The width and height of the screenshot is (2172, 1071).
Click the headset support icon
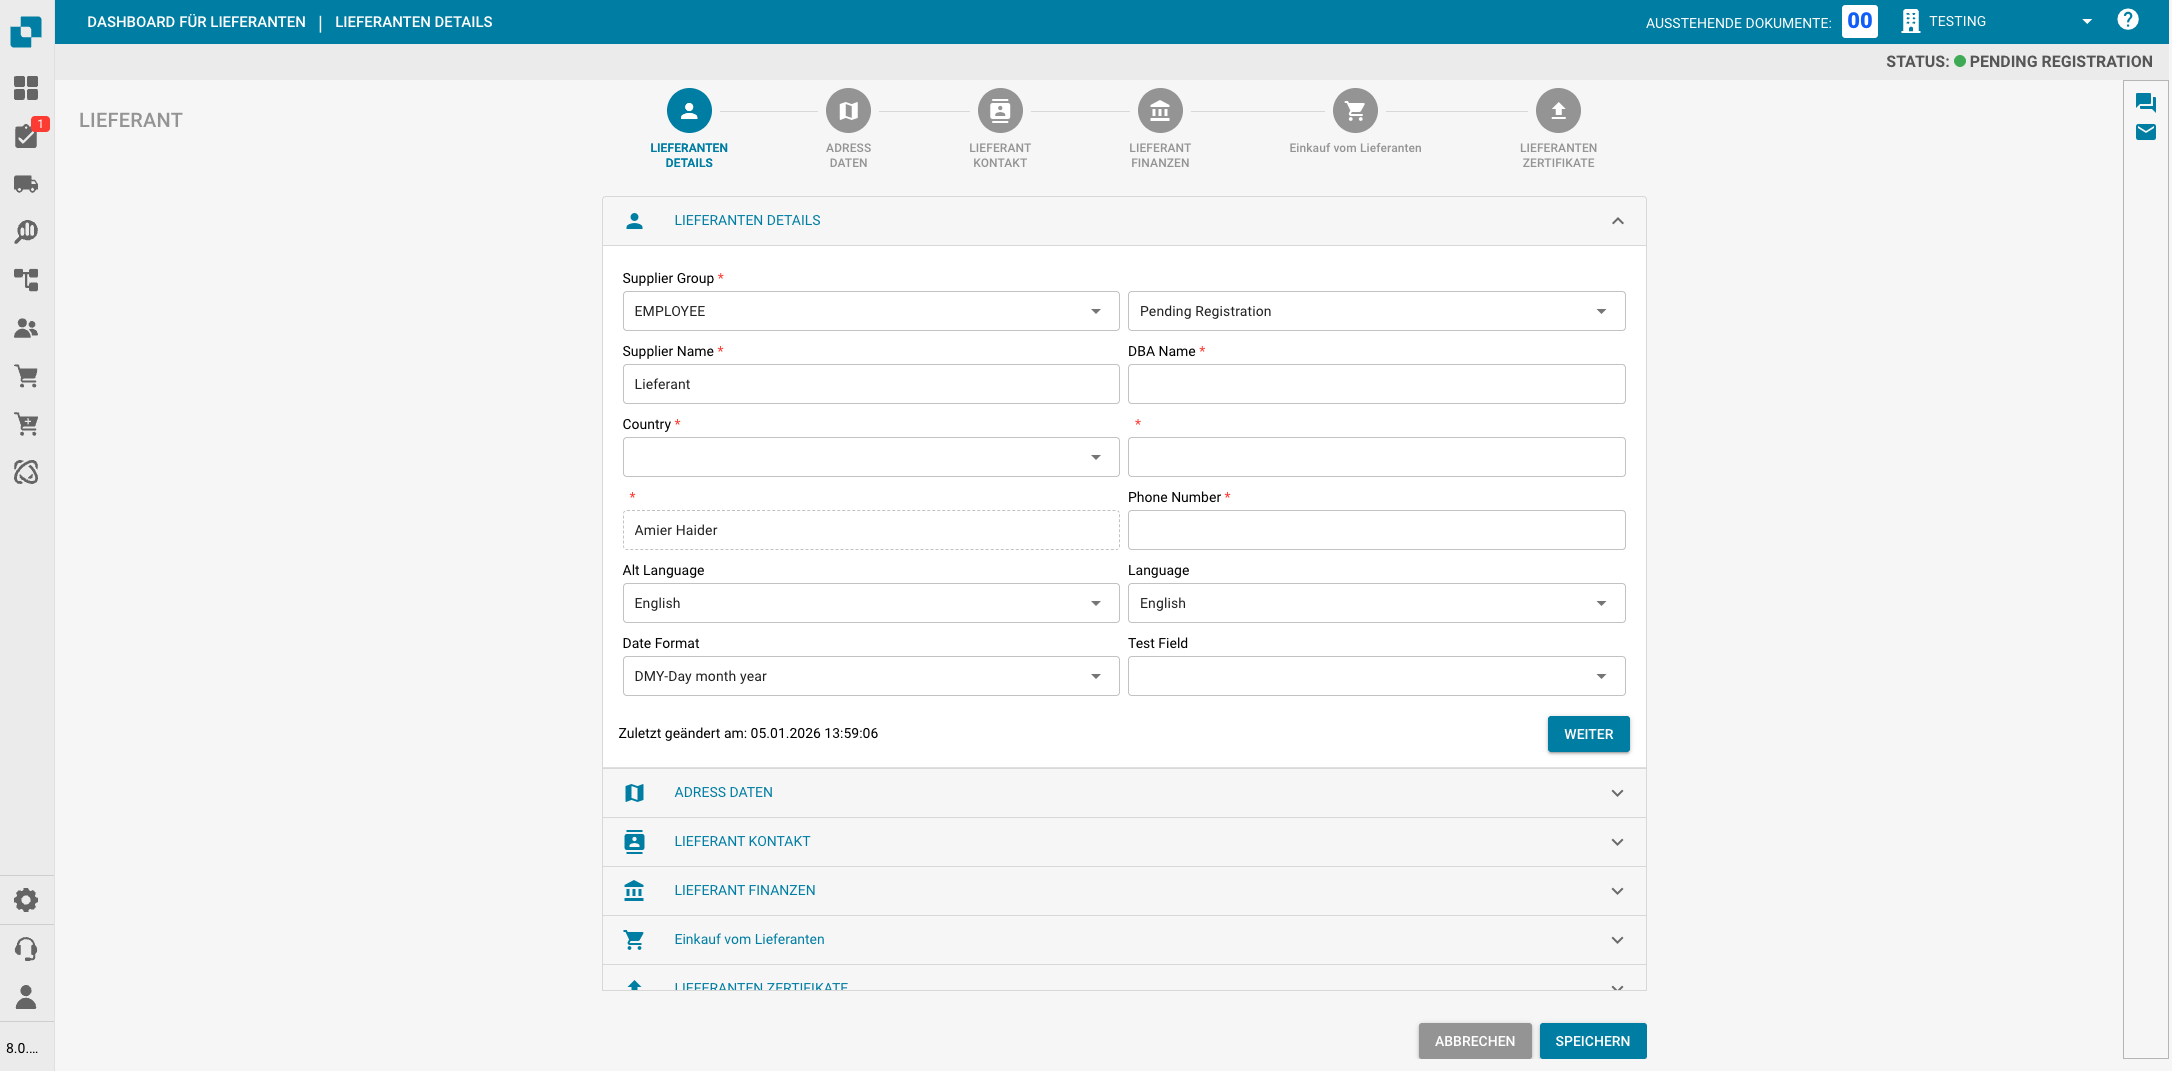click(26, 948)
